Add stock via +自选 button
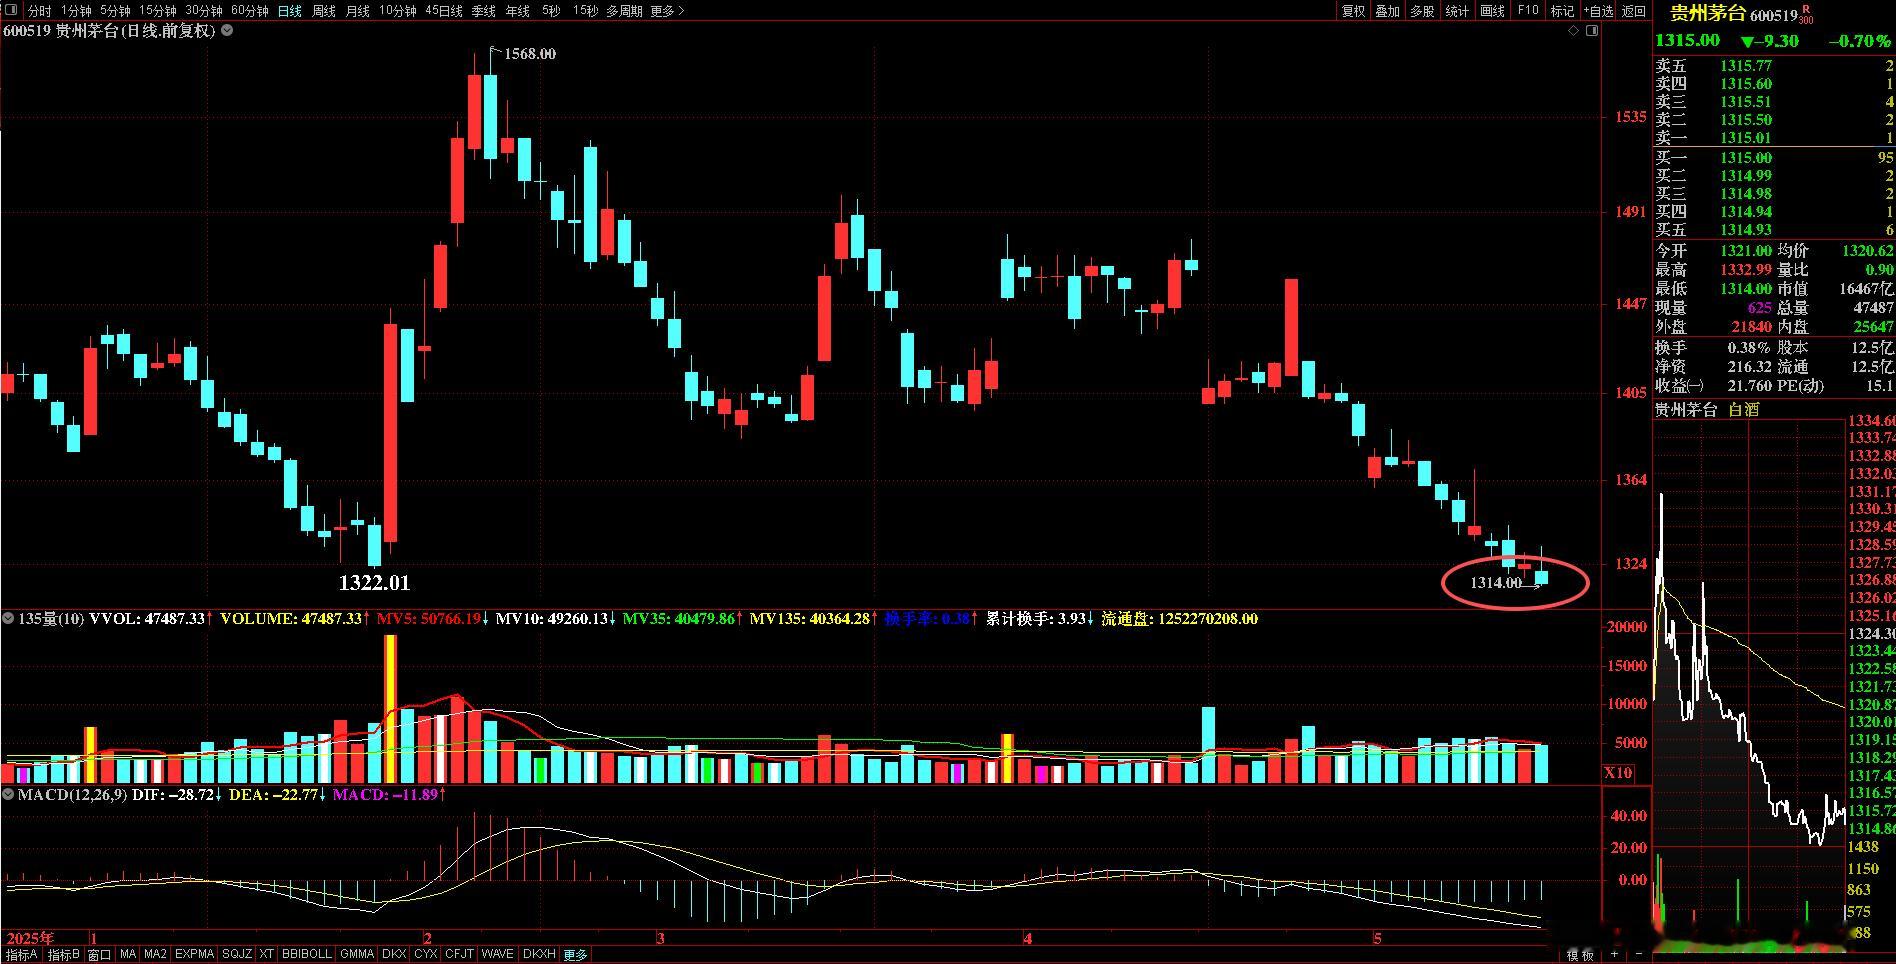The image size is (1896, 964). point(1597,11)
